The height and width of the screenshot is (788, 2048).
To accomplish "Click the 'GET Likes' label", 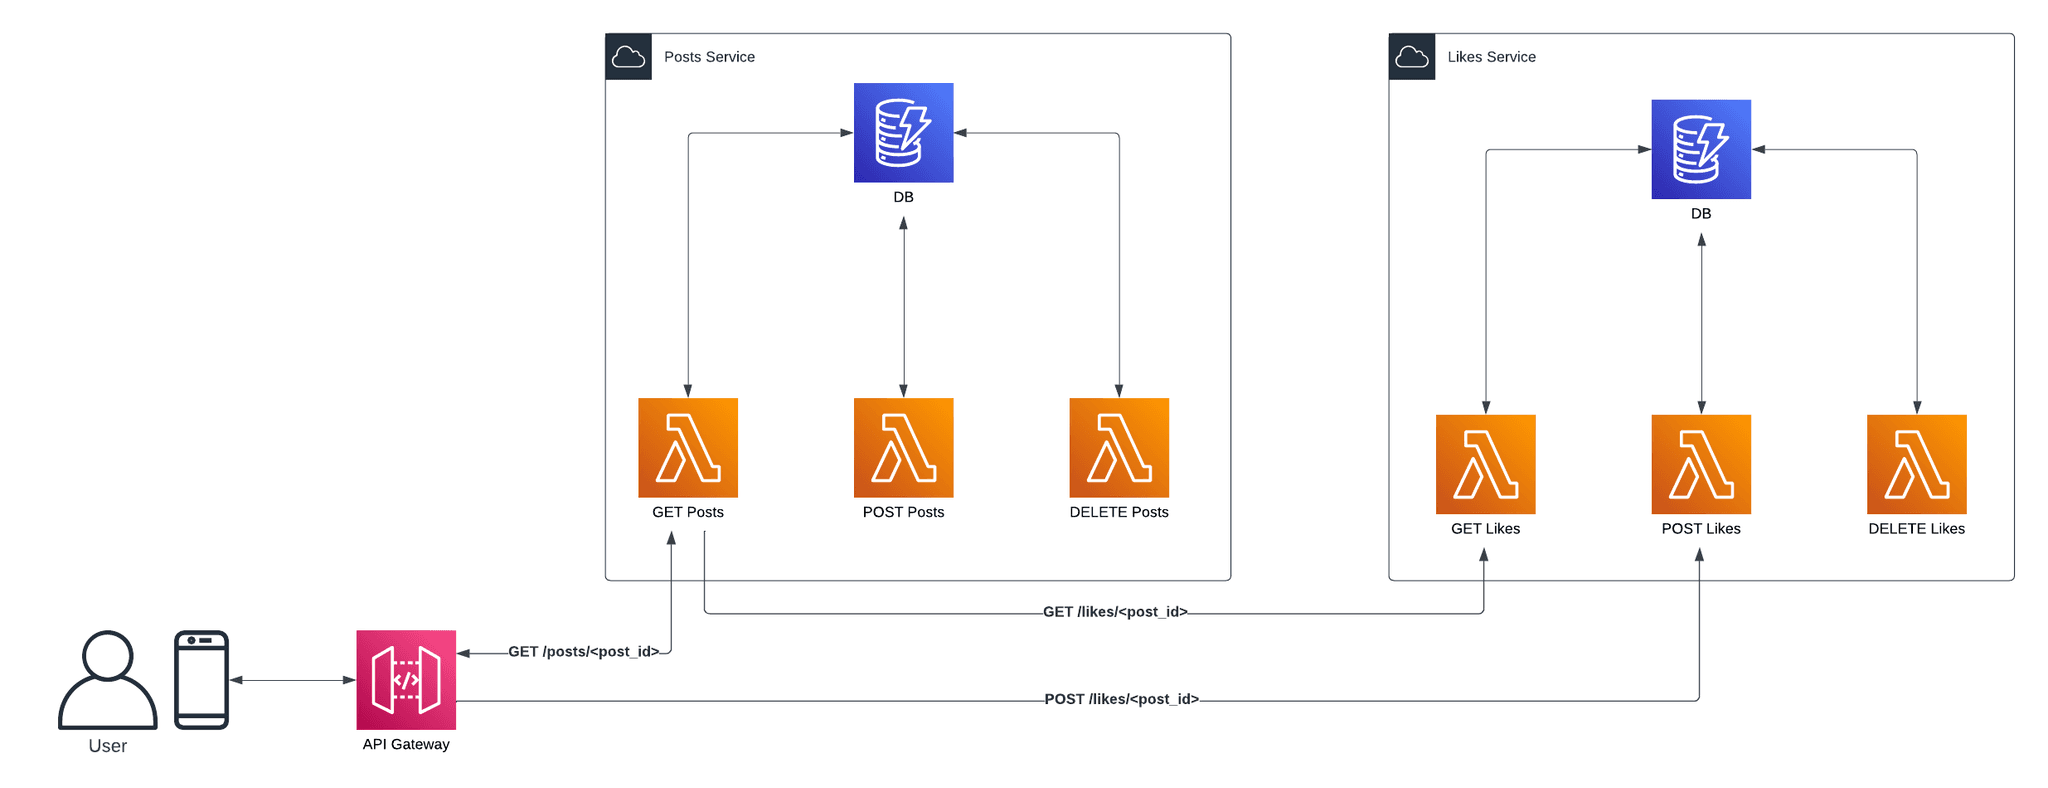I will tap(1485, 529).
